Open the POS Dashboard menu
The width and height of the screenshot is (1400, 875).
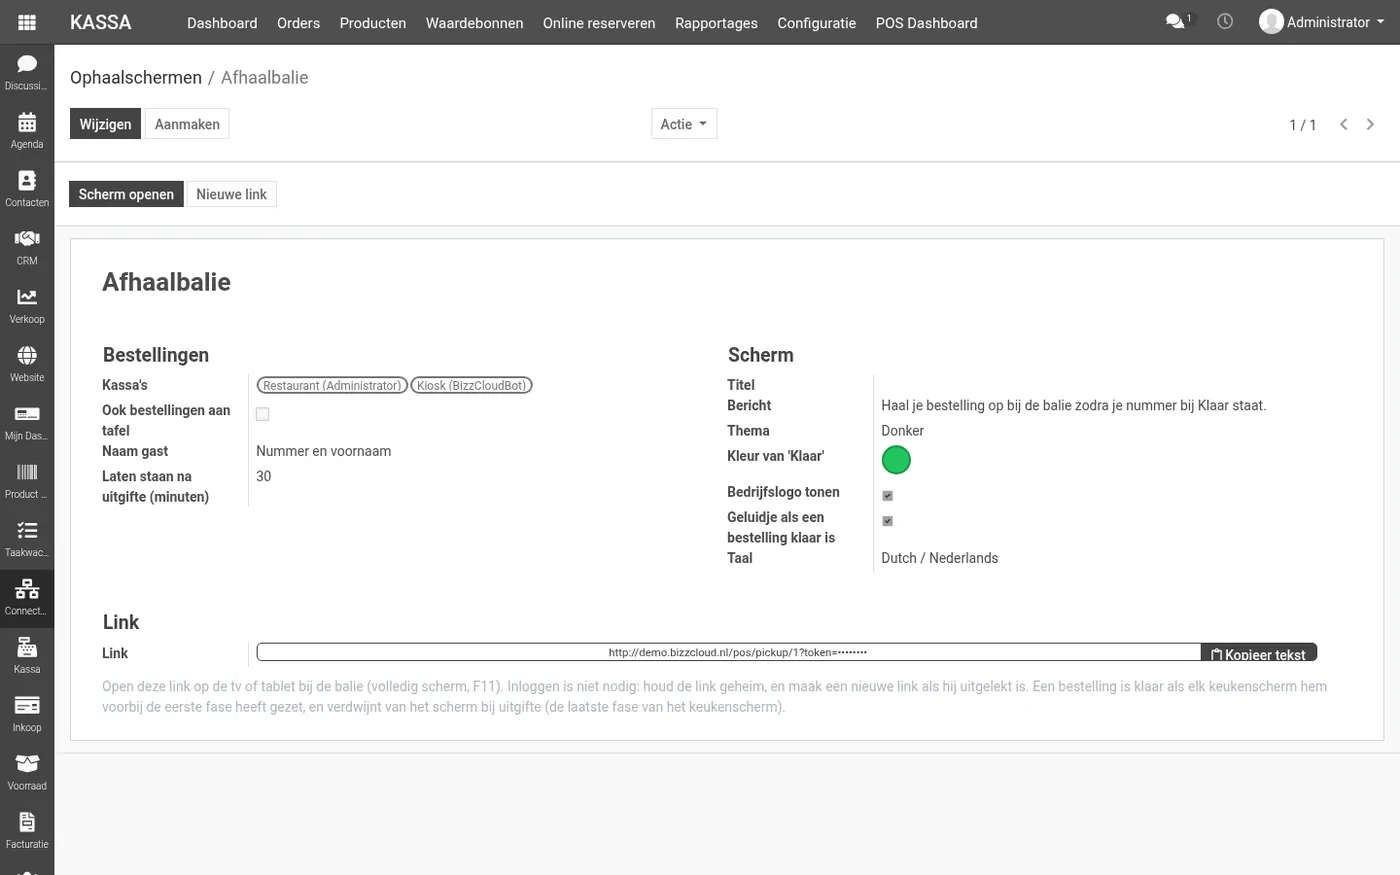tap(927, 22)
